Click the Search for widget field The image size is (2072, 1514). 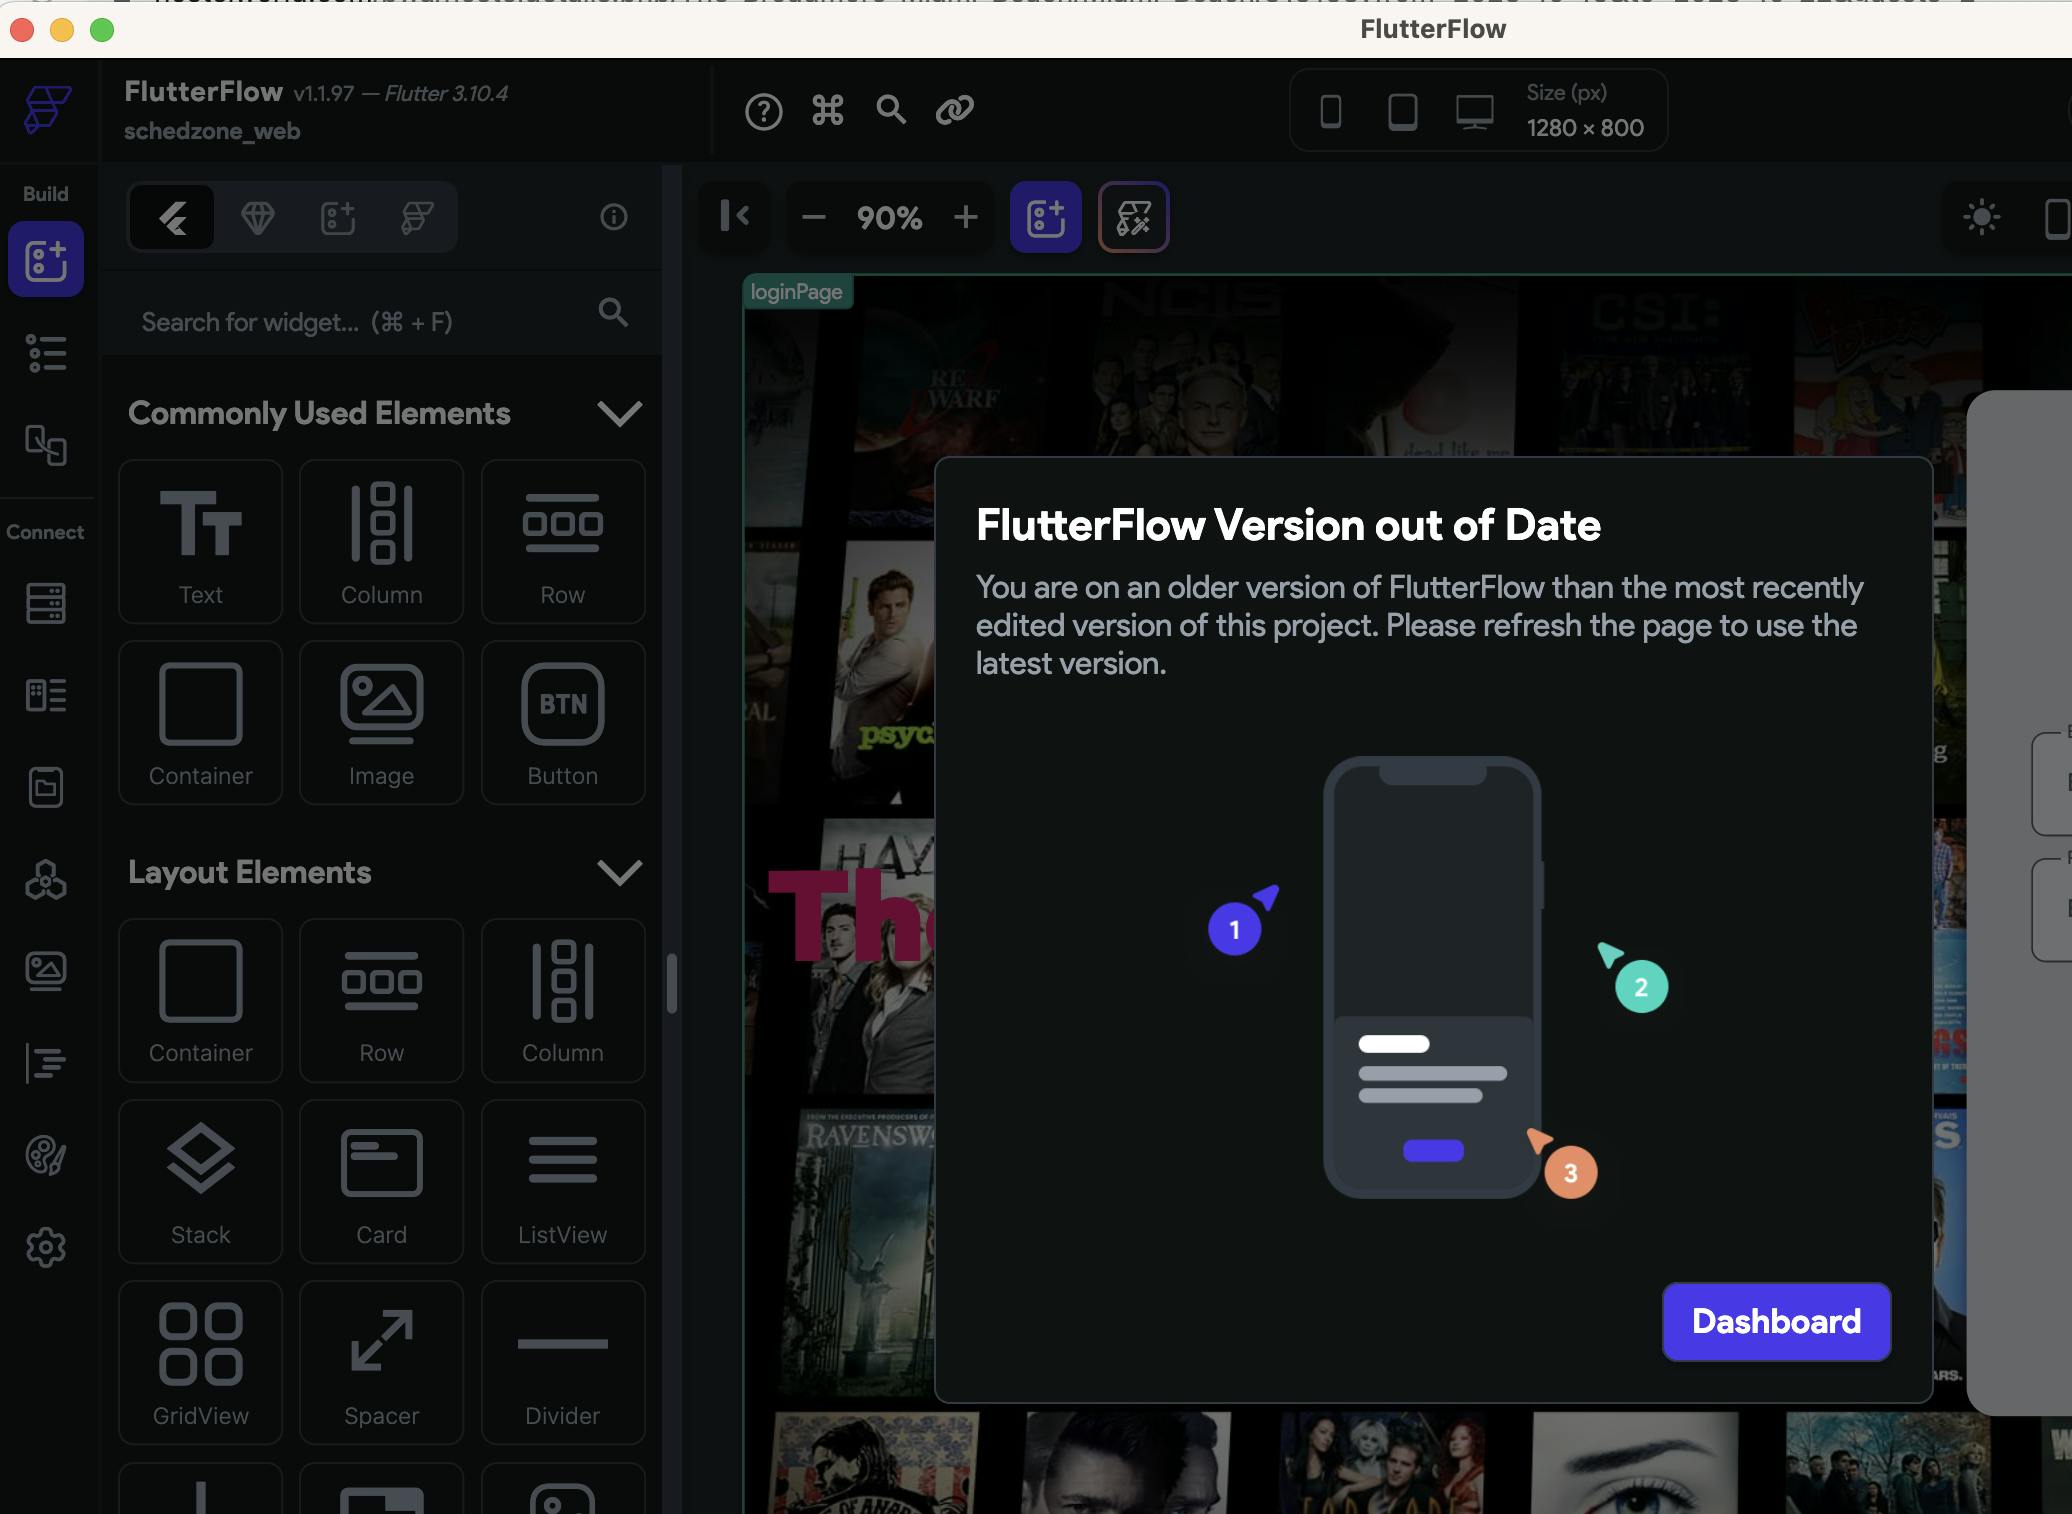(360, 322)
